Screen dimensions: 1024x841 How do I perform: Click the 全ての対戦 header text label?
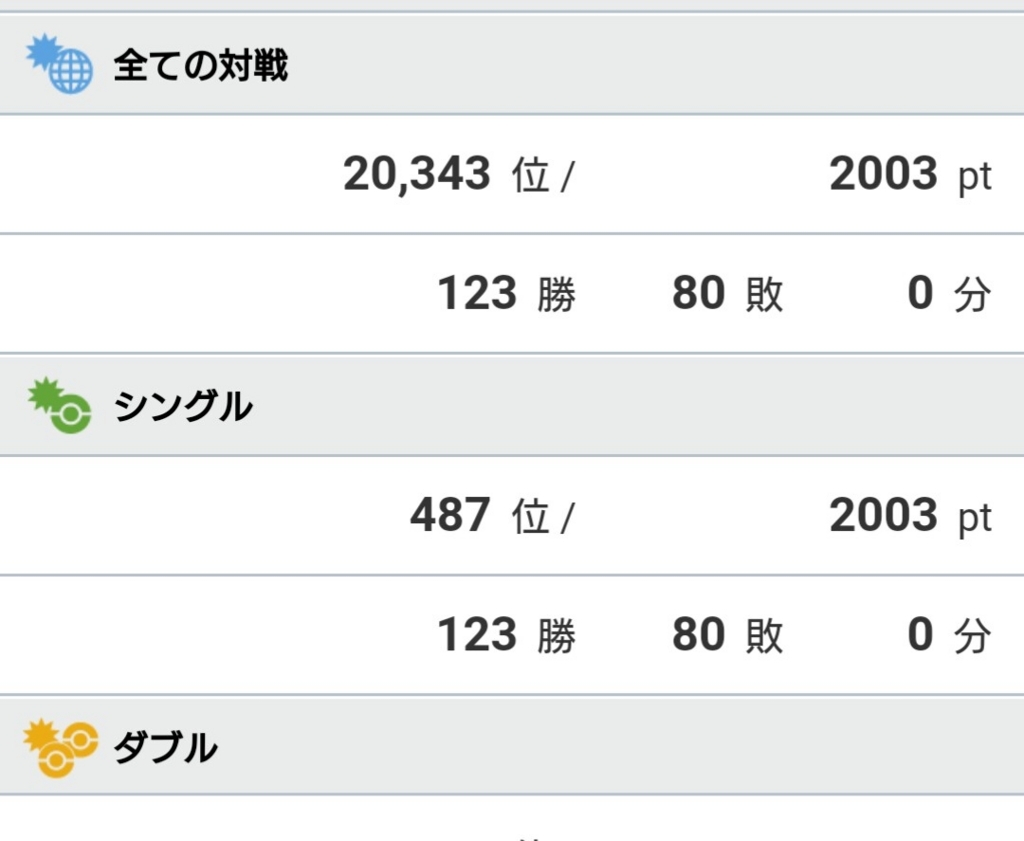(x=200, y=66)
